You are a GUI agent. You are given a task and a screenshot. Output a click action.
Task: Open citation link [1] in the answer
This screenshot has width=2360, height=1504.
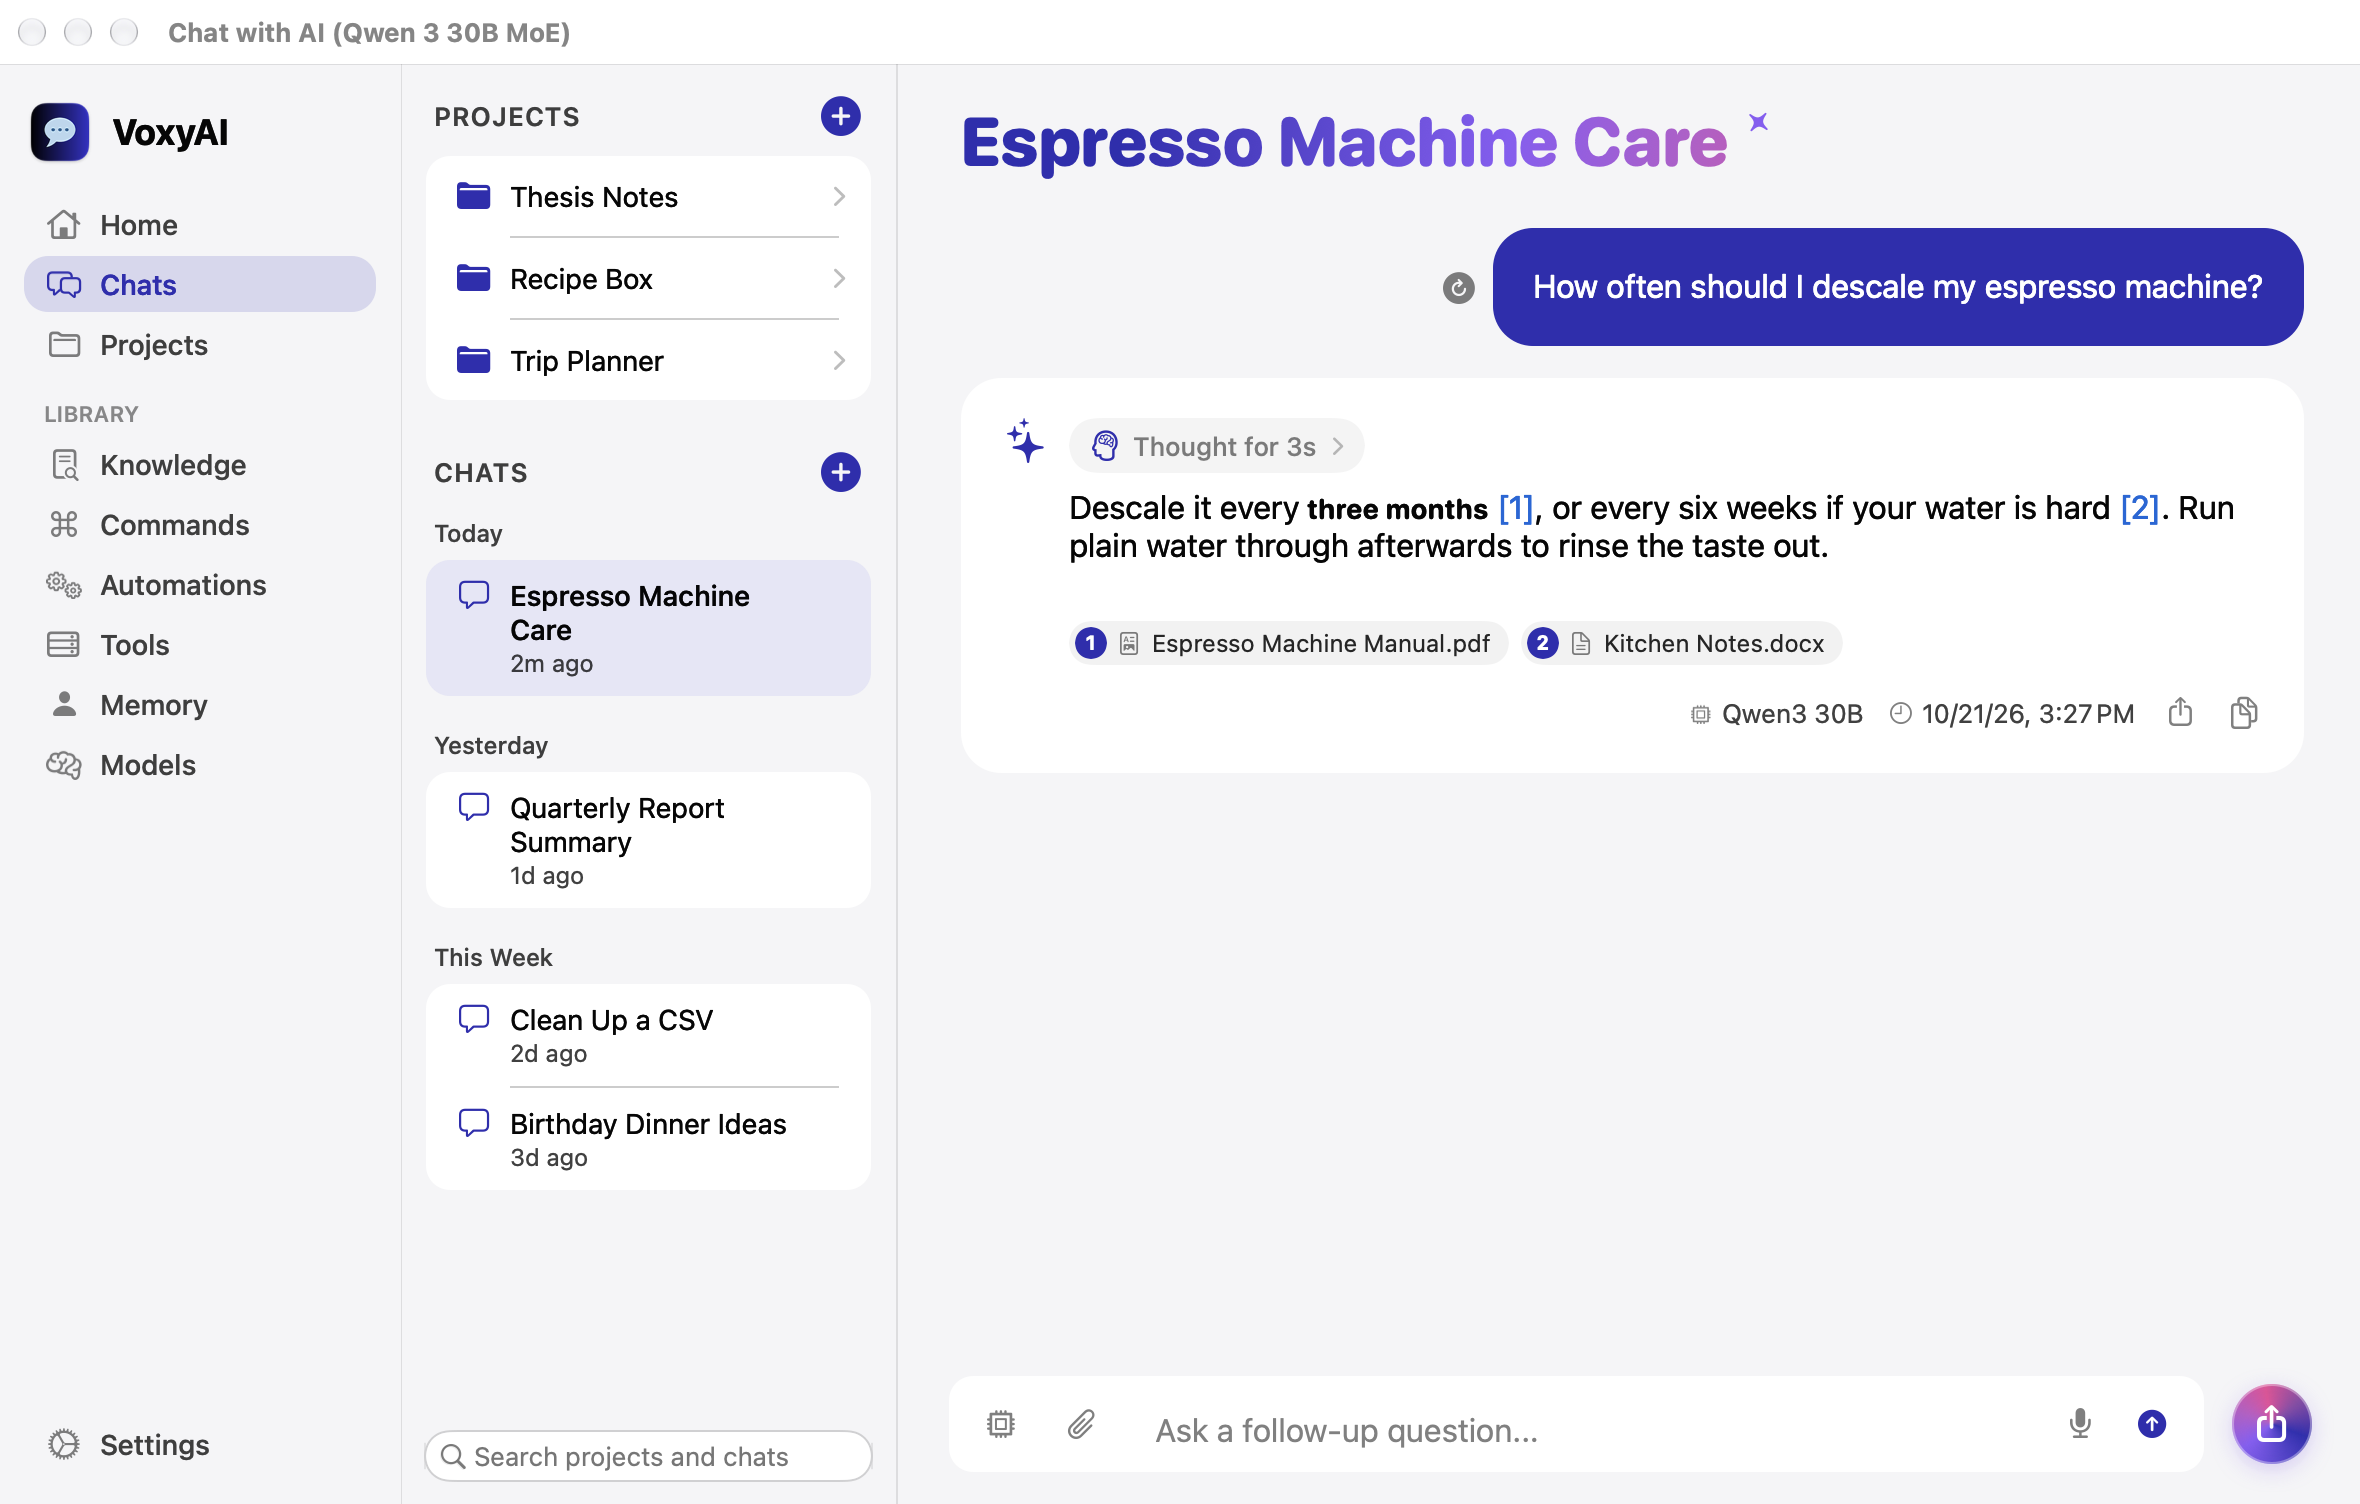coord(1516,509)
